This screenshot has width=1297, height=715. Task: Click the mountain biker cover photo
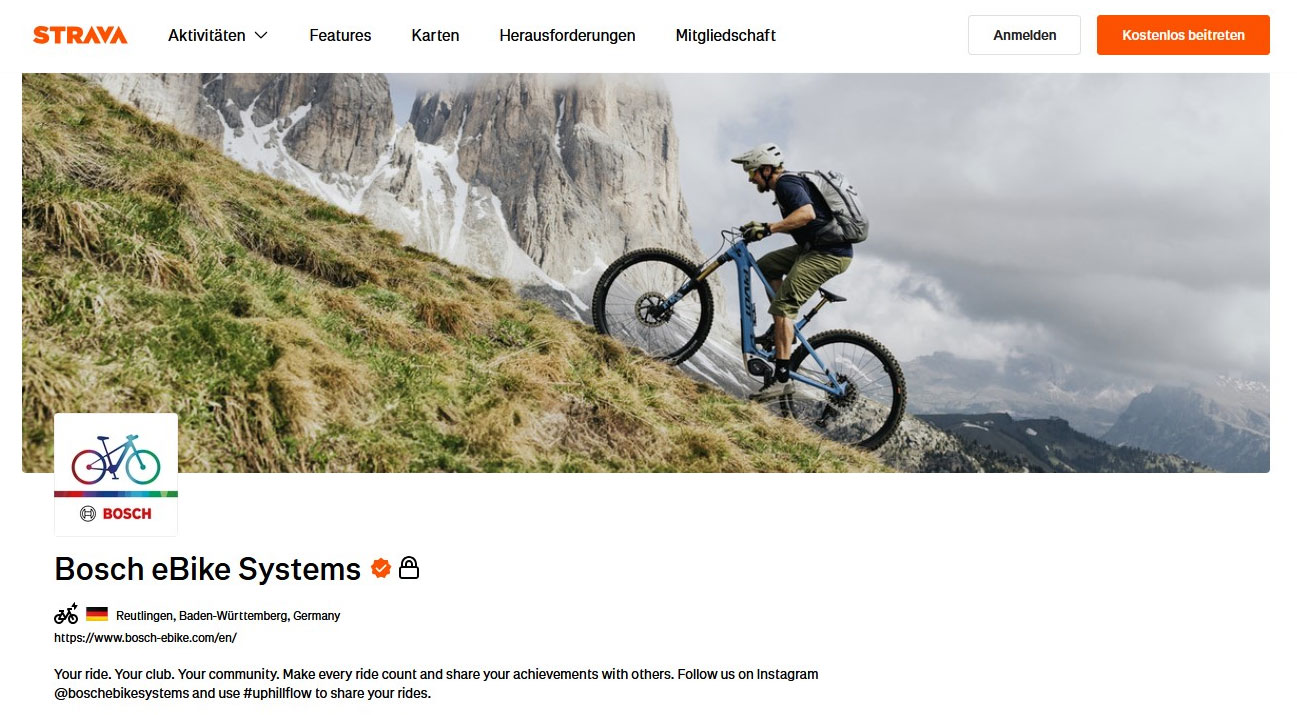click(x=646, y=272)
